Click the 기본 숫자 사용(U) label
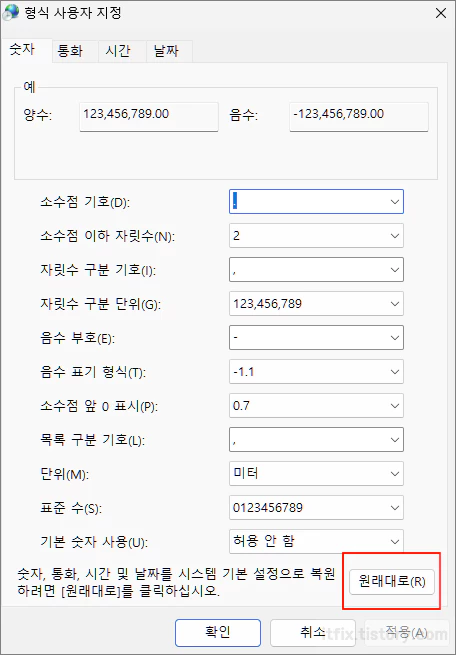The height and width of the screenshot is (655, 456). pyautogui.click(x=94, y=542)
